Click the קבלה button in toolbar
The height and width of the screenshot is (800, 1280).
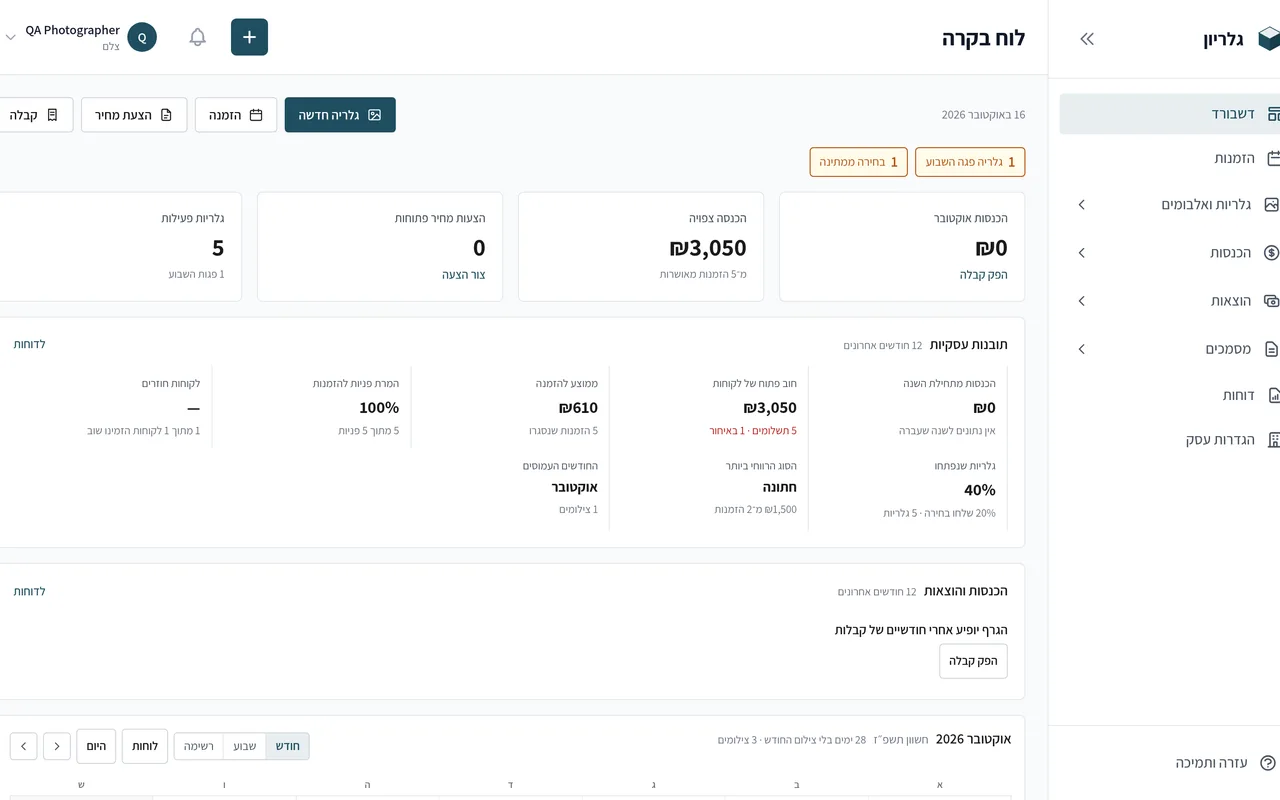click(34, 115)
